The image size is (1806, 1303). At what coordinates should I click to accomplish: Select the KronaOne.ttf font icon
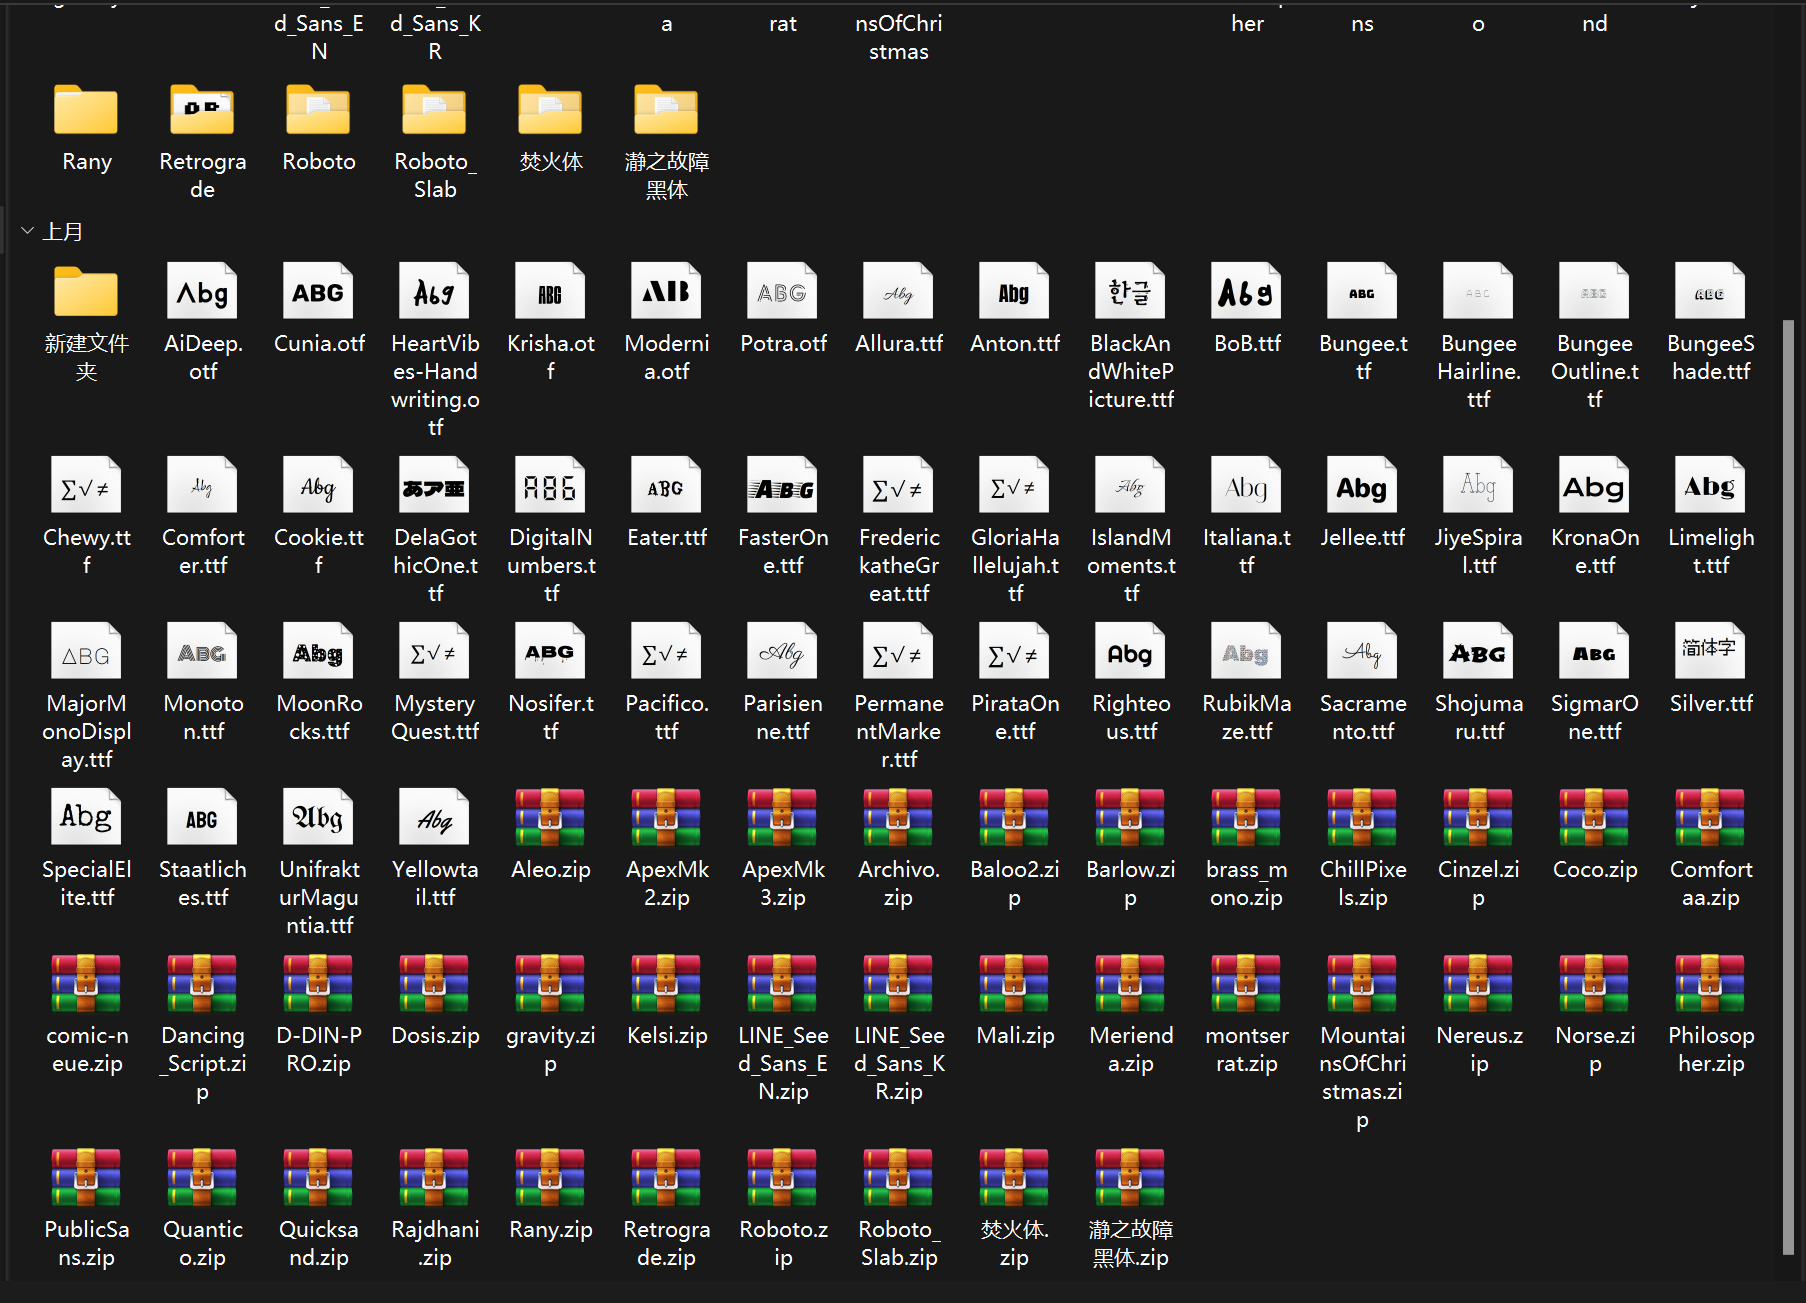point(1594,486)
